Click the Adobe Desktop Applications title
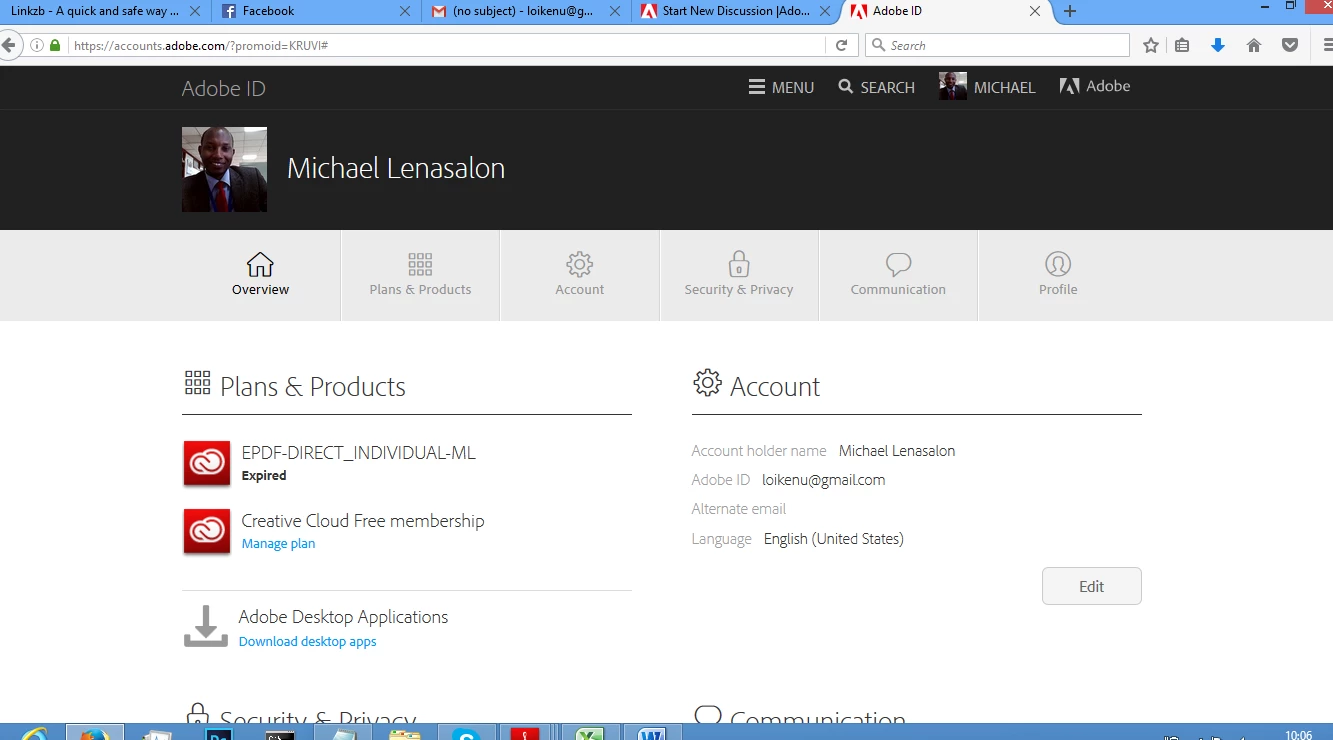The width and height of the screenshot is (1333, 740). pos(343,617)
